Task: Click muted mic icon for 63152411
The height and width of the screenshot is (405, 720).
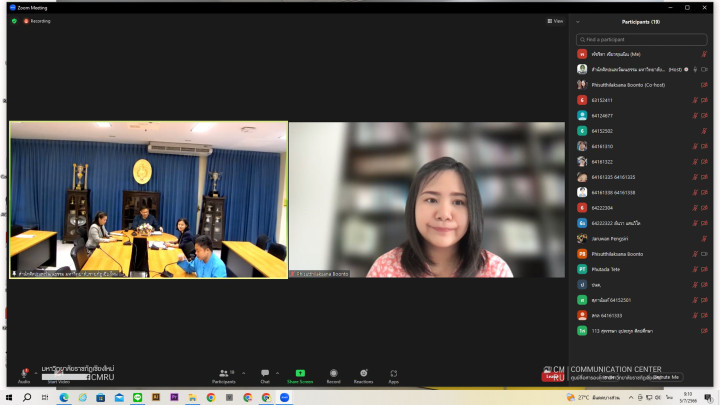Action: pos(695,100)
